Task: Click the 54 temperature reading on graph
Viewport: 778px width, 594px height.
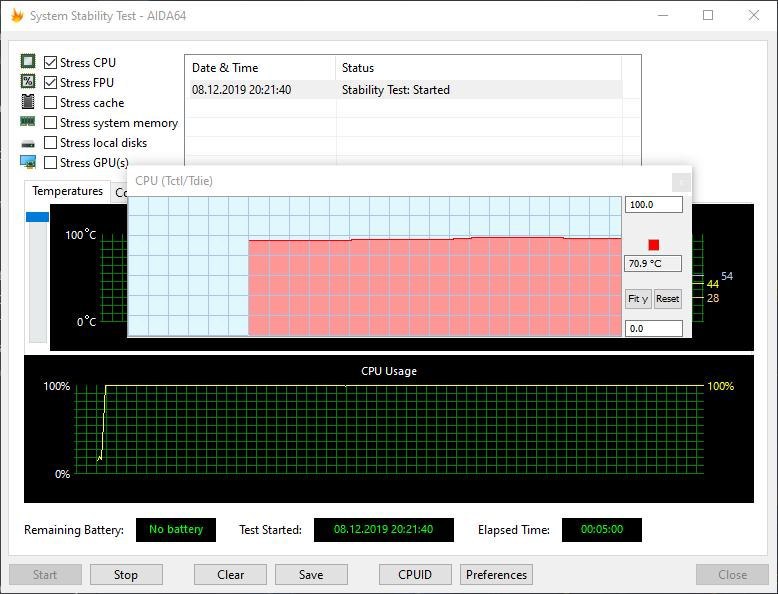Action: (x=727, y=276)
